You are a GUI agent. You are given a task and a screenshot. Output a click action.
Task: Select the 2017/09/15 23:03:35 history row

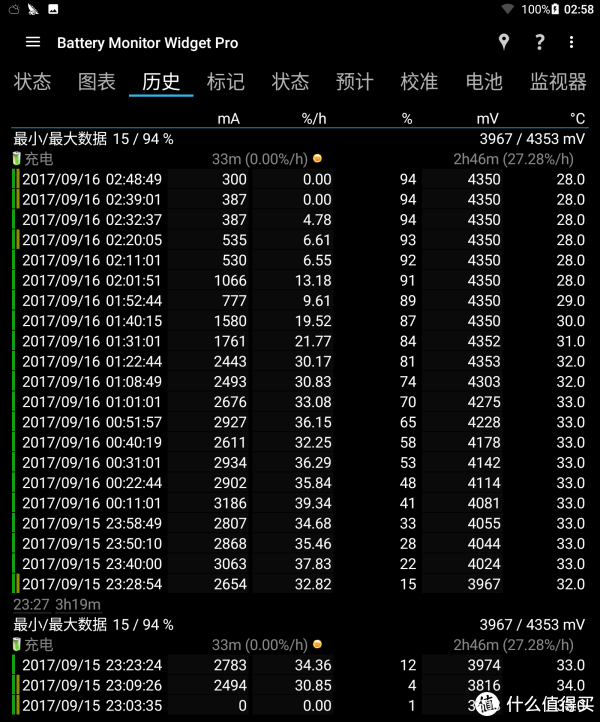pos(299,705)
